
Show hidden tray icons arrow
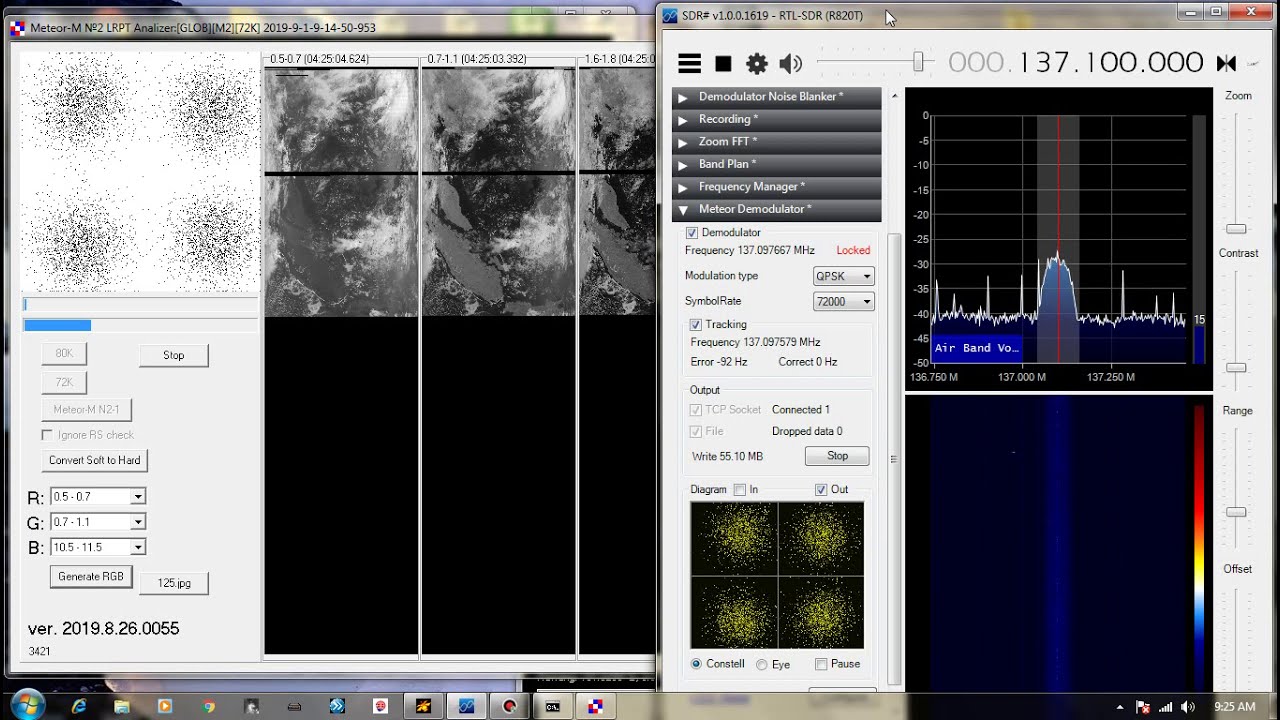(x=1120, y=707)
